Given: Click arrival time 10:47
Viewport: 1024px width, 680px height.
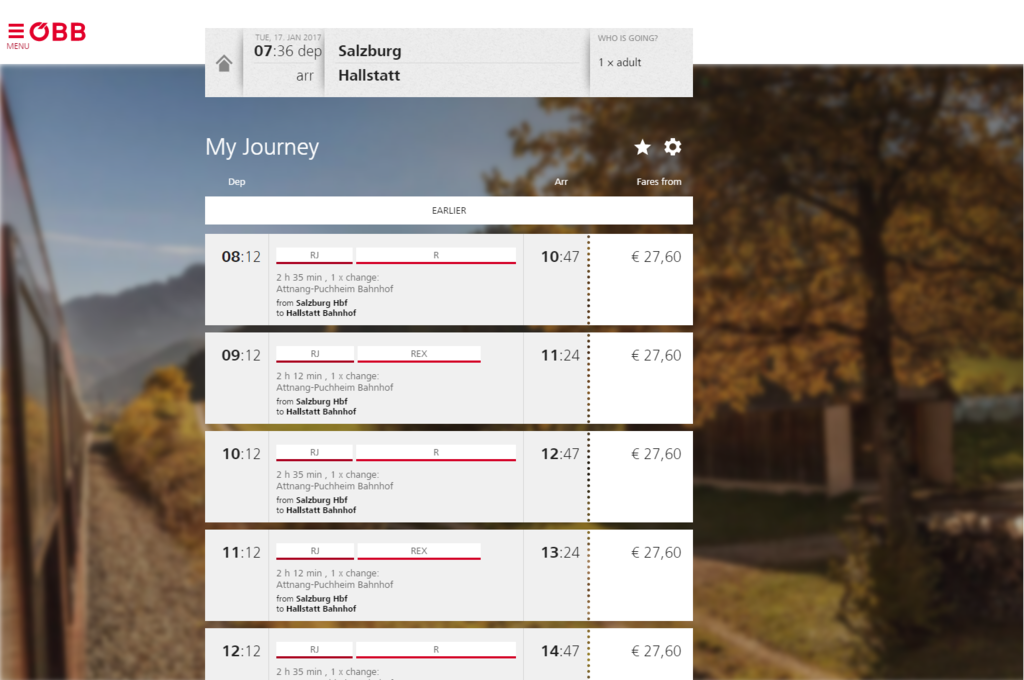Looking at the screenshot, I should click(560, 257).
